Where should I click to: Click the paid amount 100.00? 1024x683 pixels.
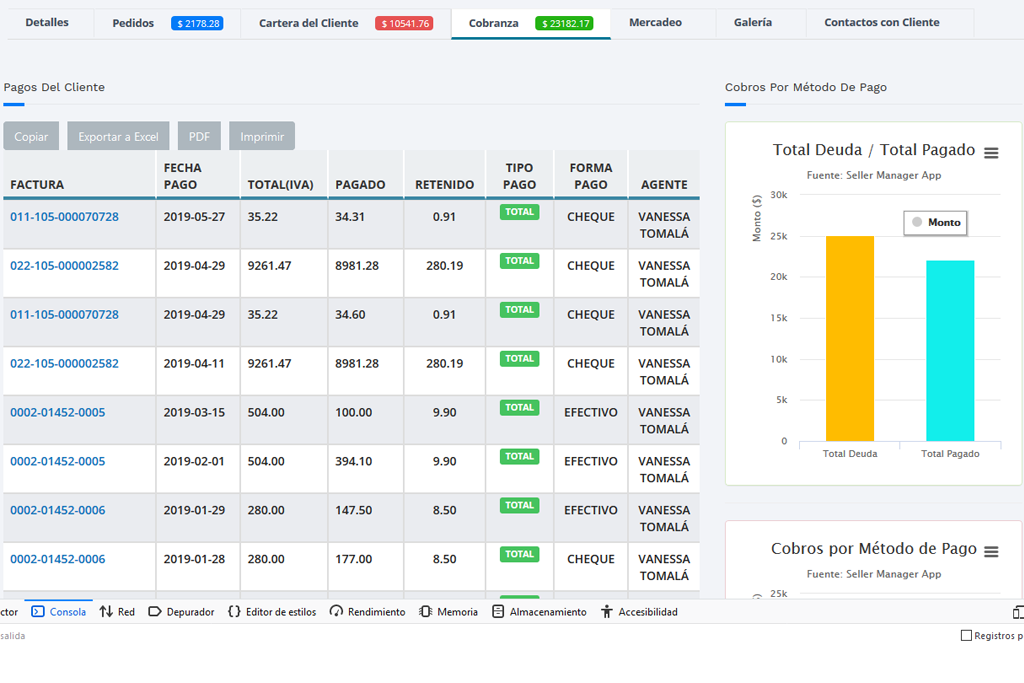[353, 413]
